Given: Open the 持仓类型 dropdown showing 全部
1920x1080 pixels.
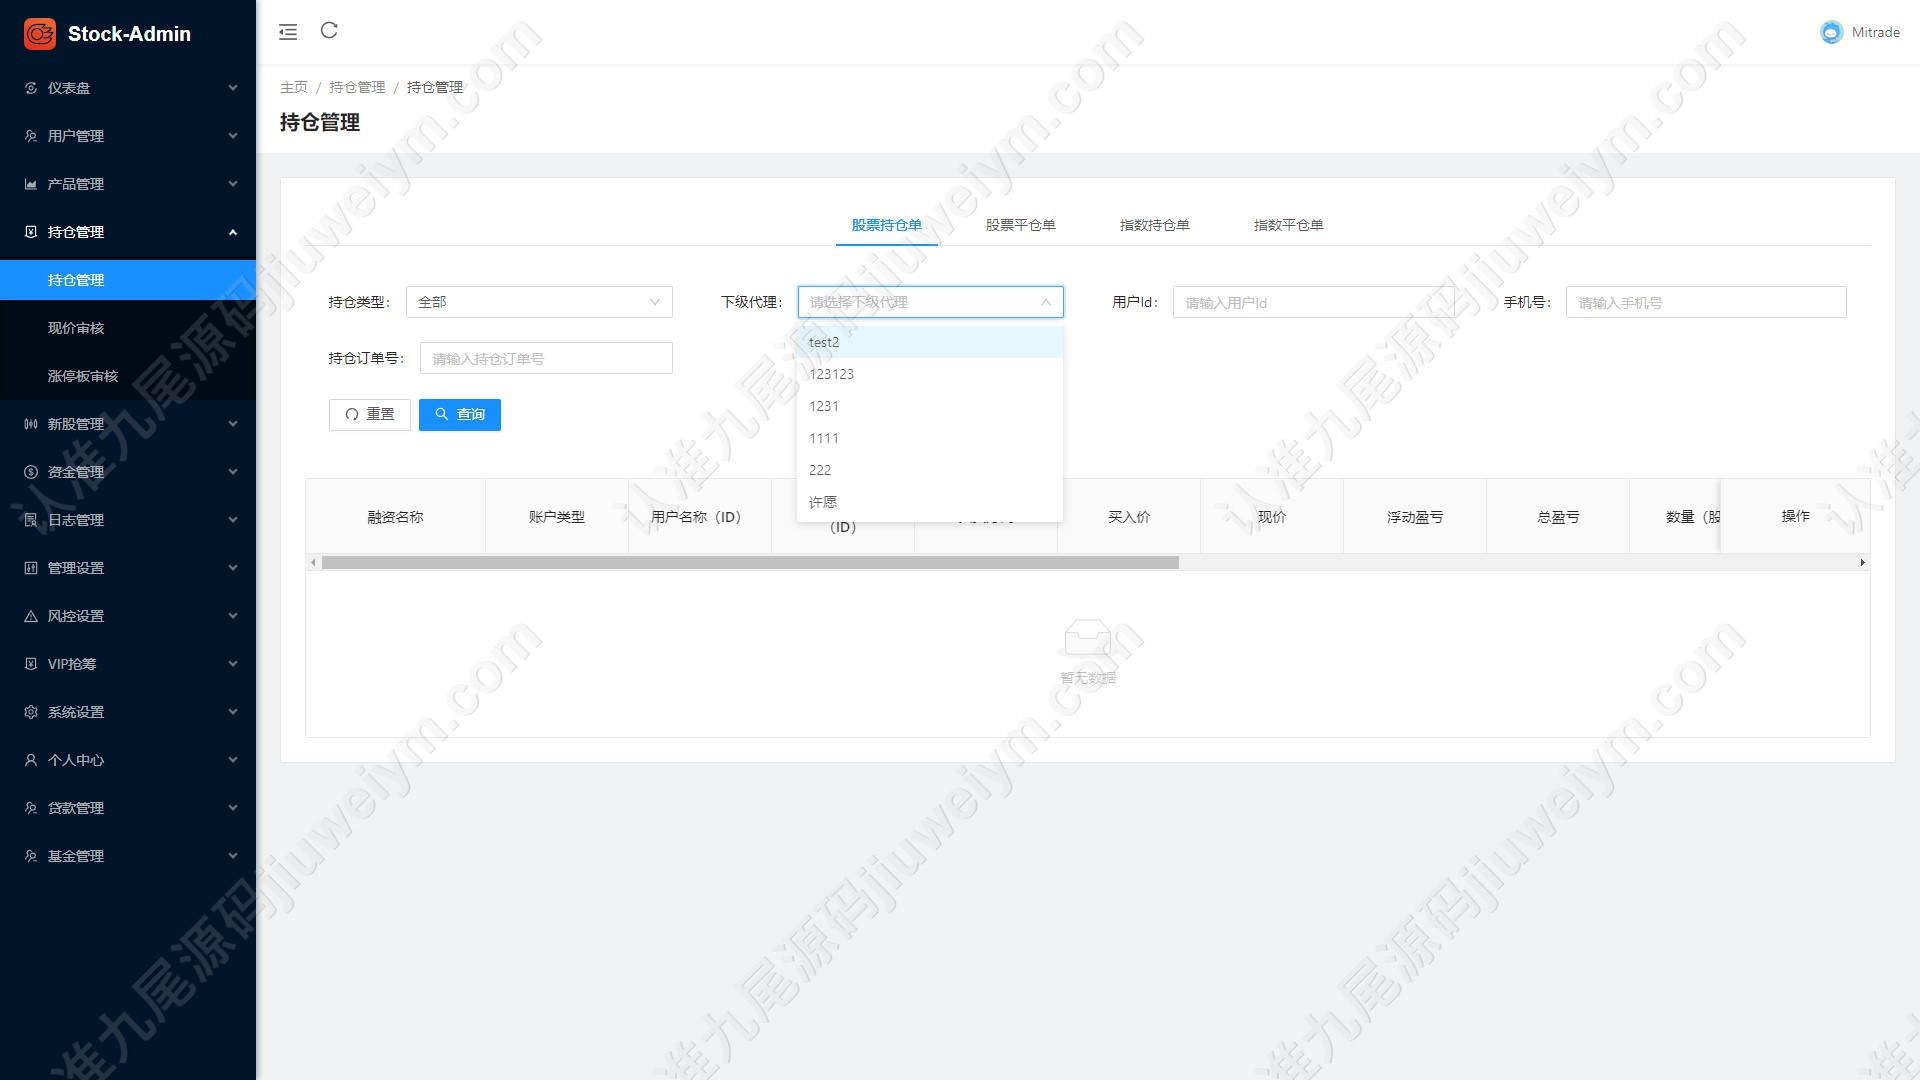Looking at the screenshot, I should (539, 302).
